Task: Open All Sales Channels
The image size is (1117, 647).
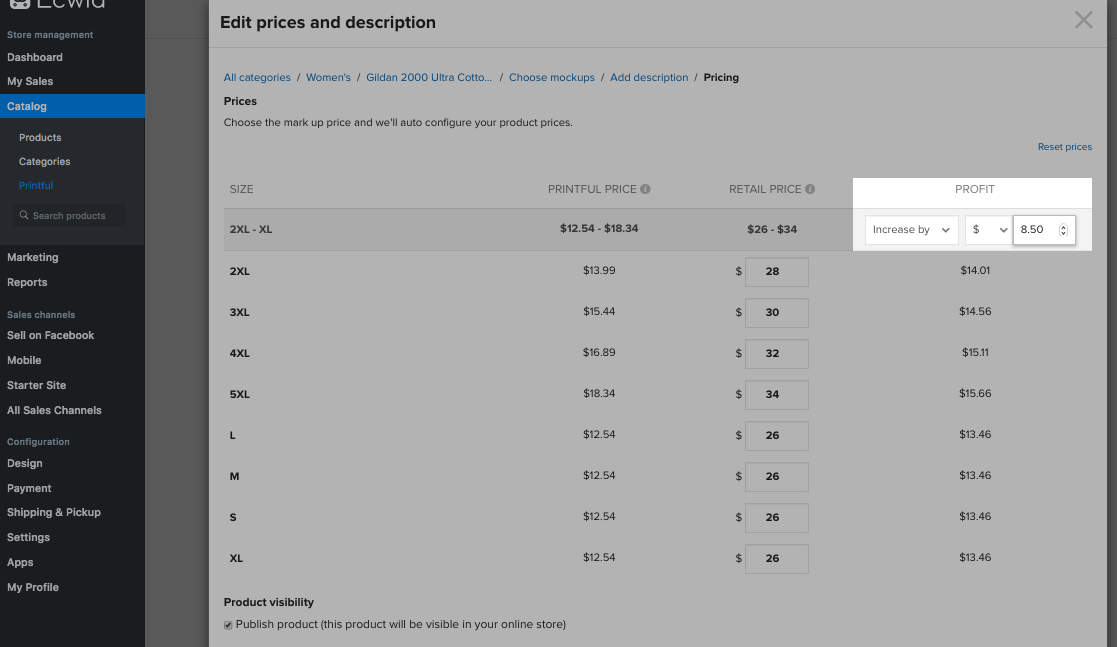Action: coord(54,410)
